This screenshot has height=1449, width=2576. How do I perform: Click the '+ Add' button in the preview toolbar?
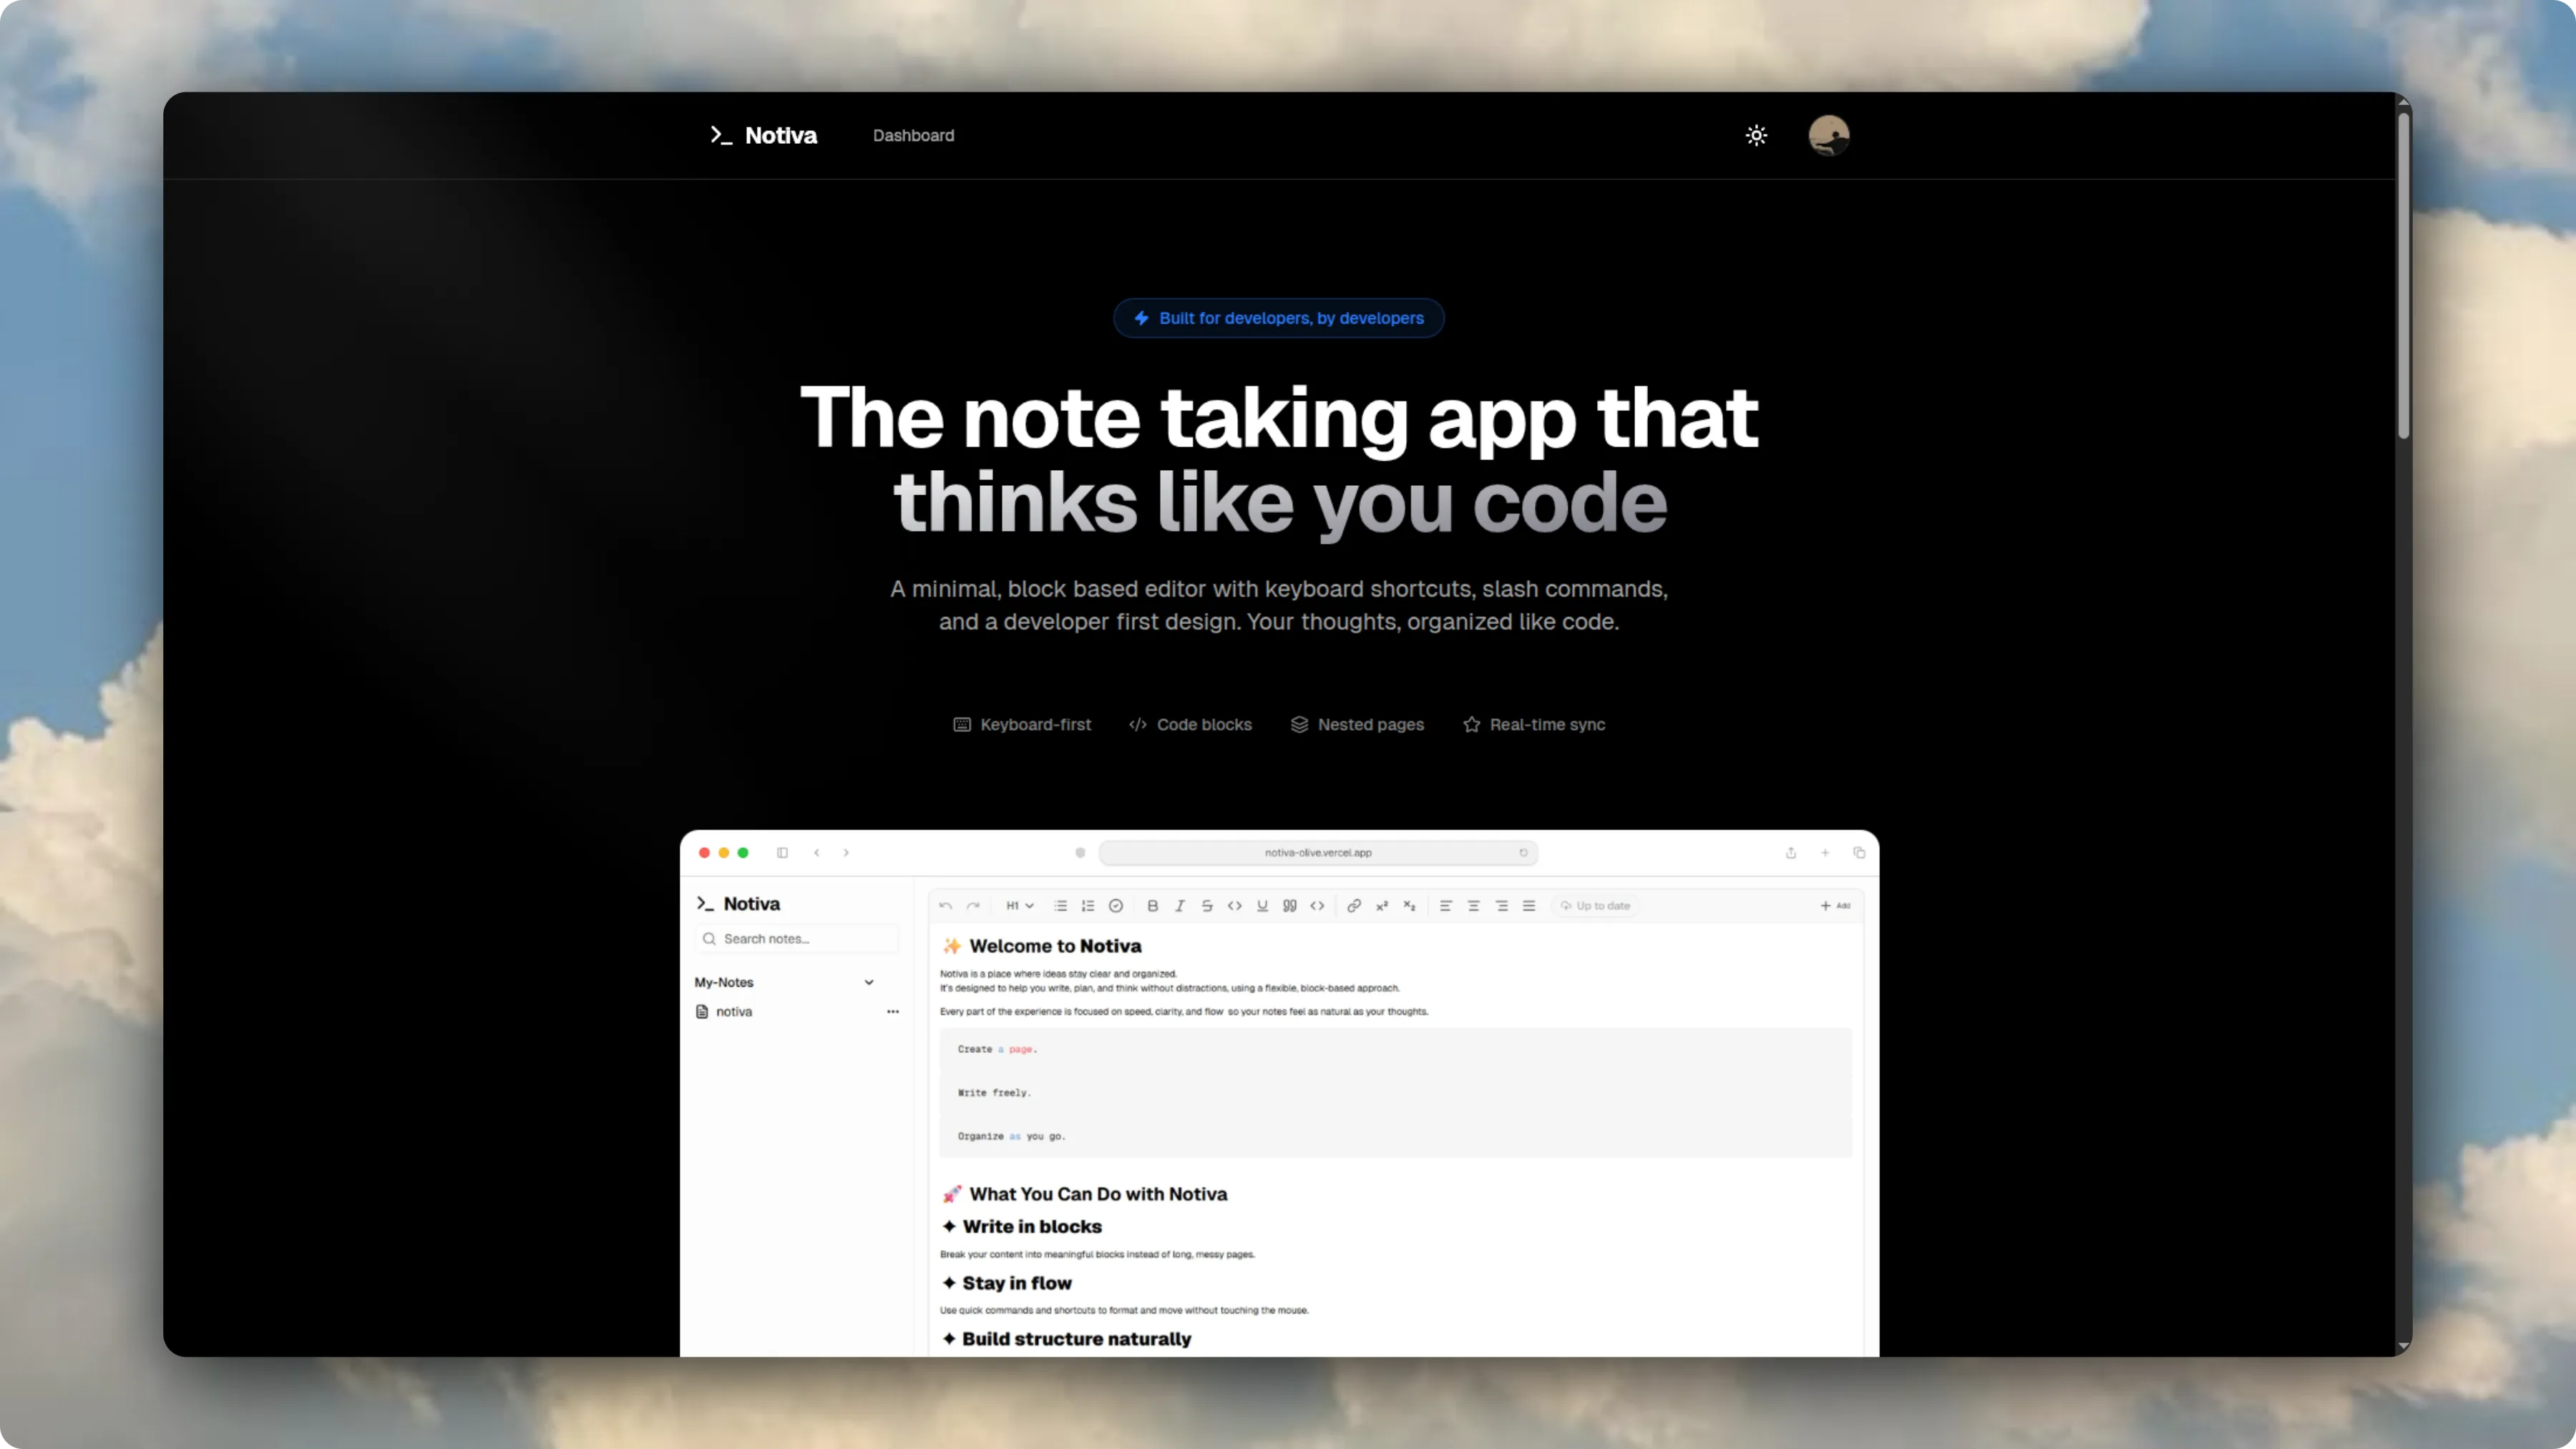click(1835, 906)
